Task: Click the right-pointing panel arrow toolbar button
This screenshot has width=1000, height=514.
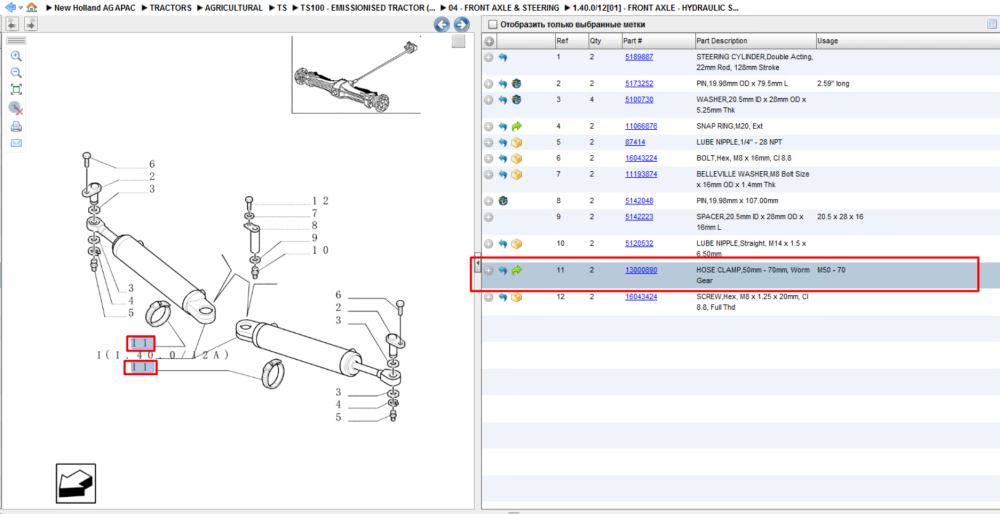Action: (x=31, y=24)
